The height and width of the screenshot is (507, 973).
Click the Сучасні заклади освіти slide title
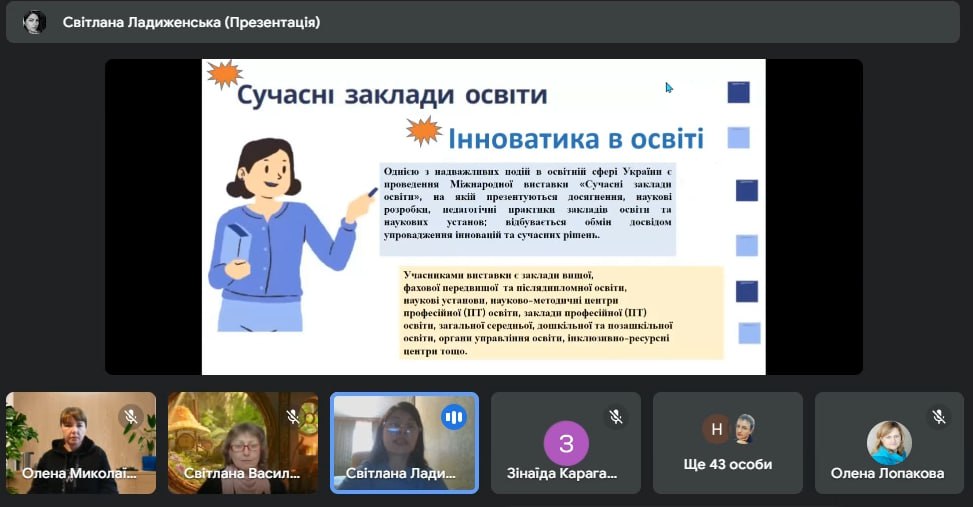392,95
